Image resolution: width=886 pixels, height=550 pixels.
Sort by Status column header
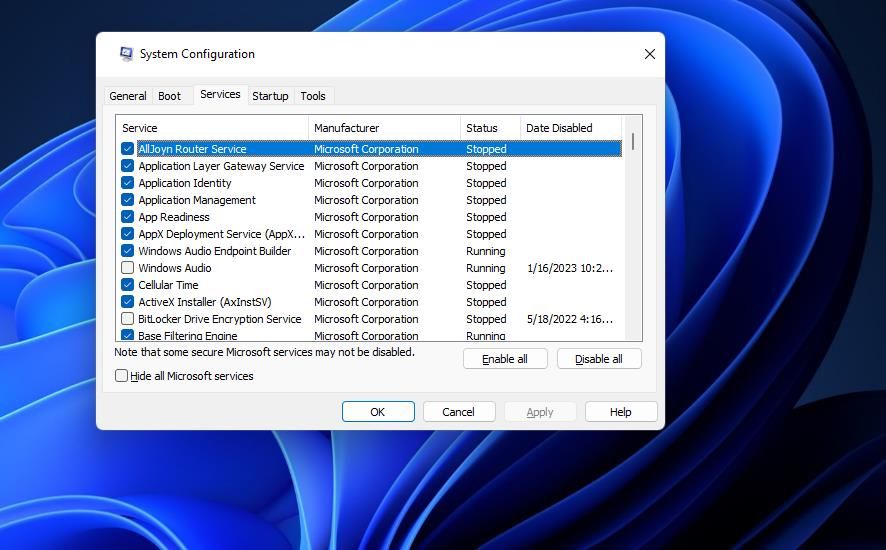(490, 128)
